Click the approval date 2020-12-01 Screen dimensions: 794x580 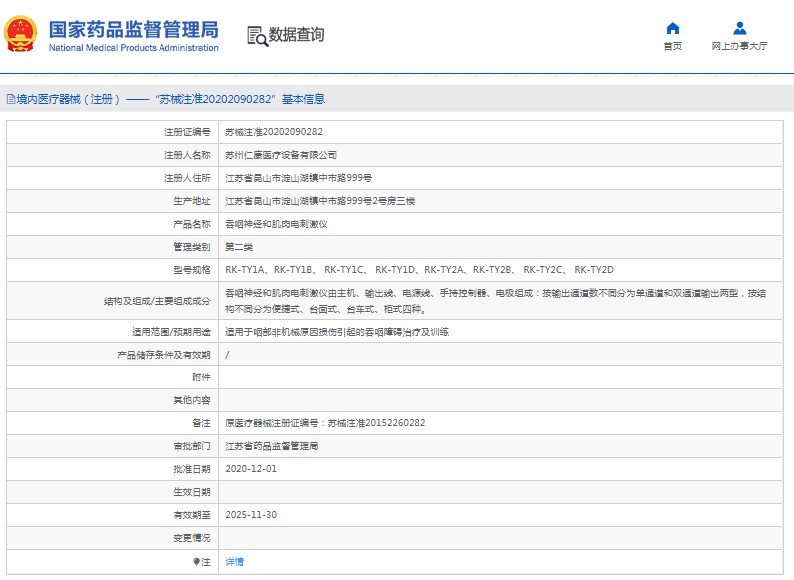pyautogui.click(x=250, y=469)
